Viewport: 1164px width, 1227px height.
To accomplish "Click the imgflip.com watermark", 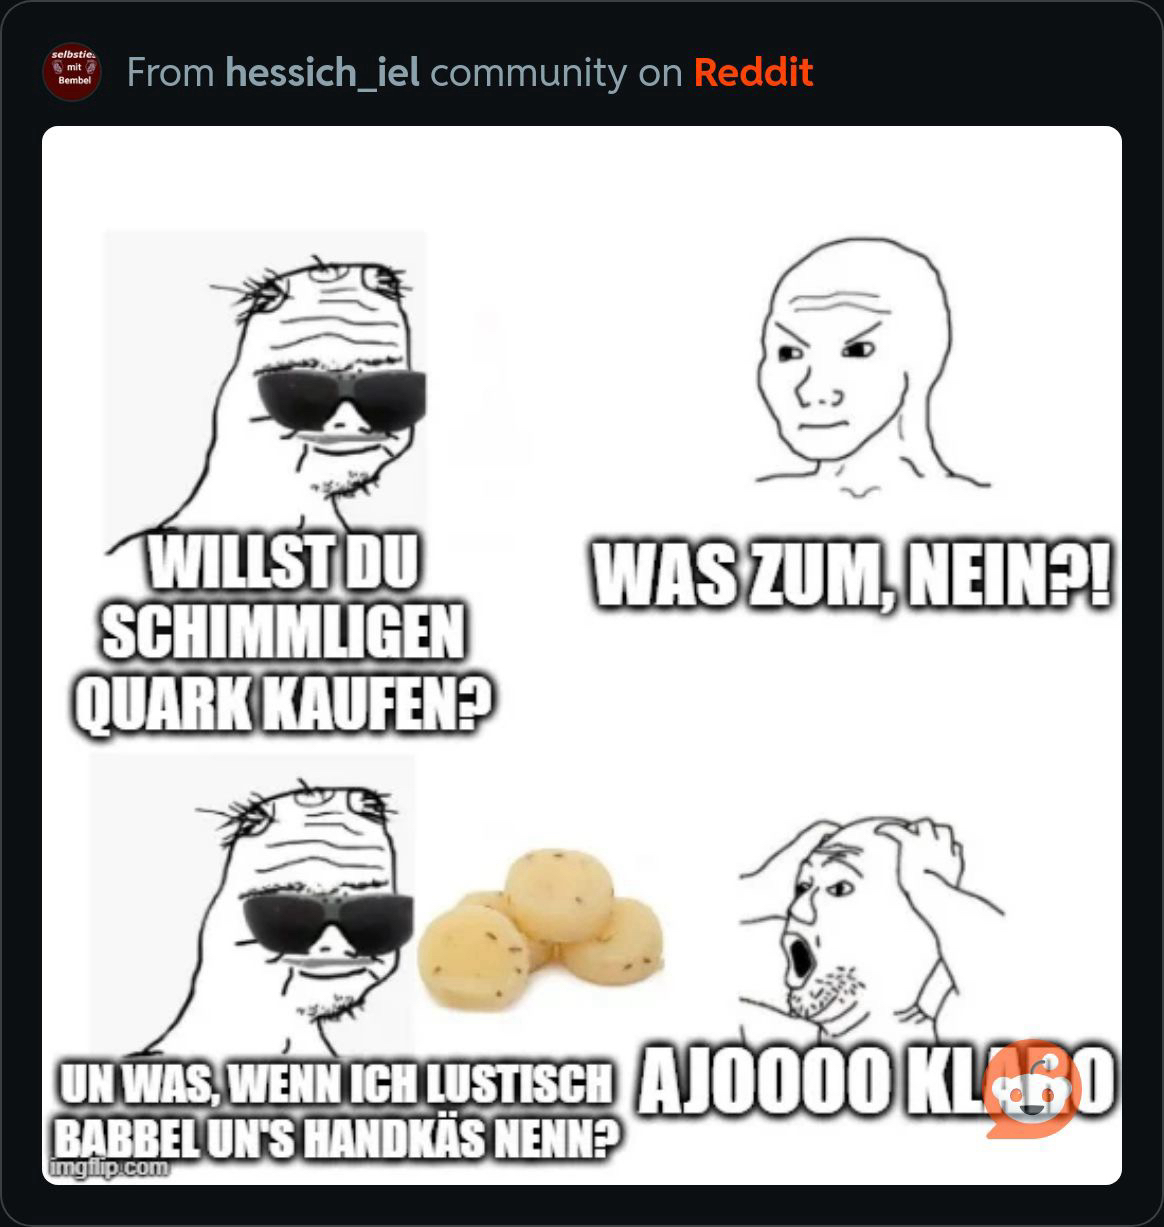I will (109, 1166).
